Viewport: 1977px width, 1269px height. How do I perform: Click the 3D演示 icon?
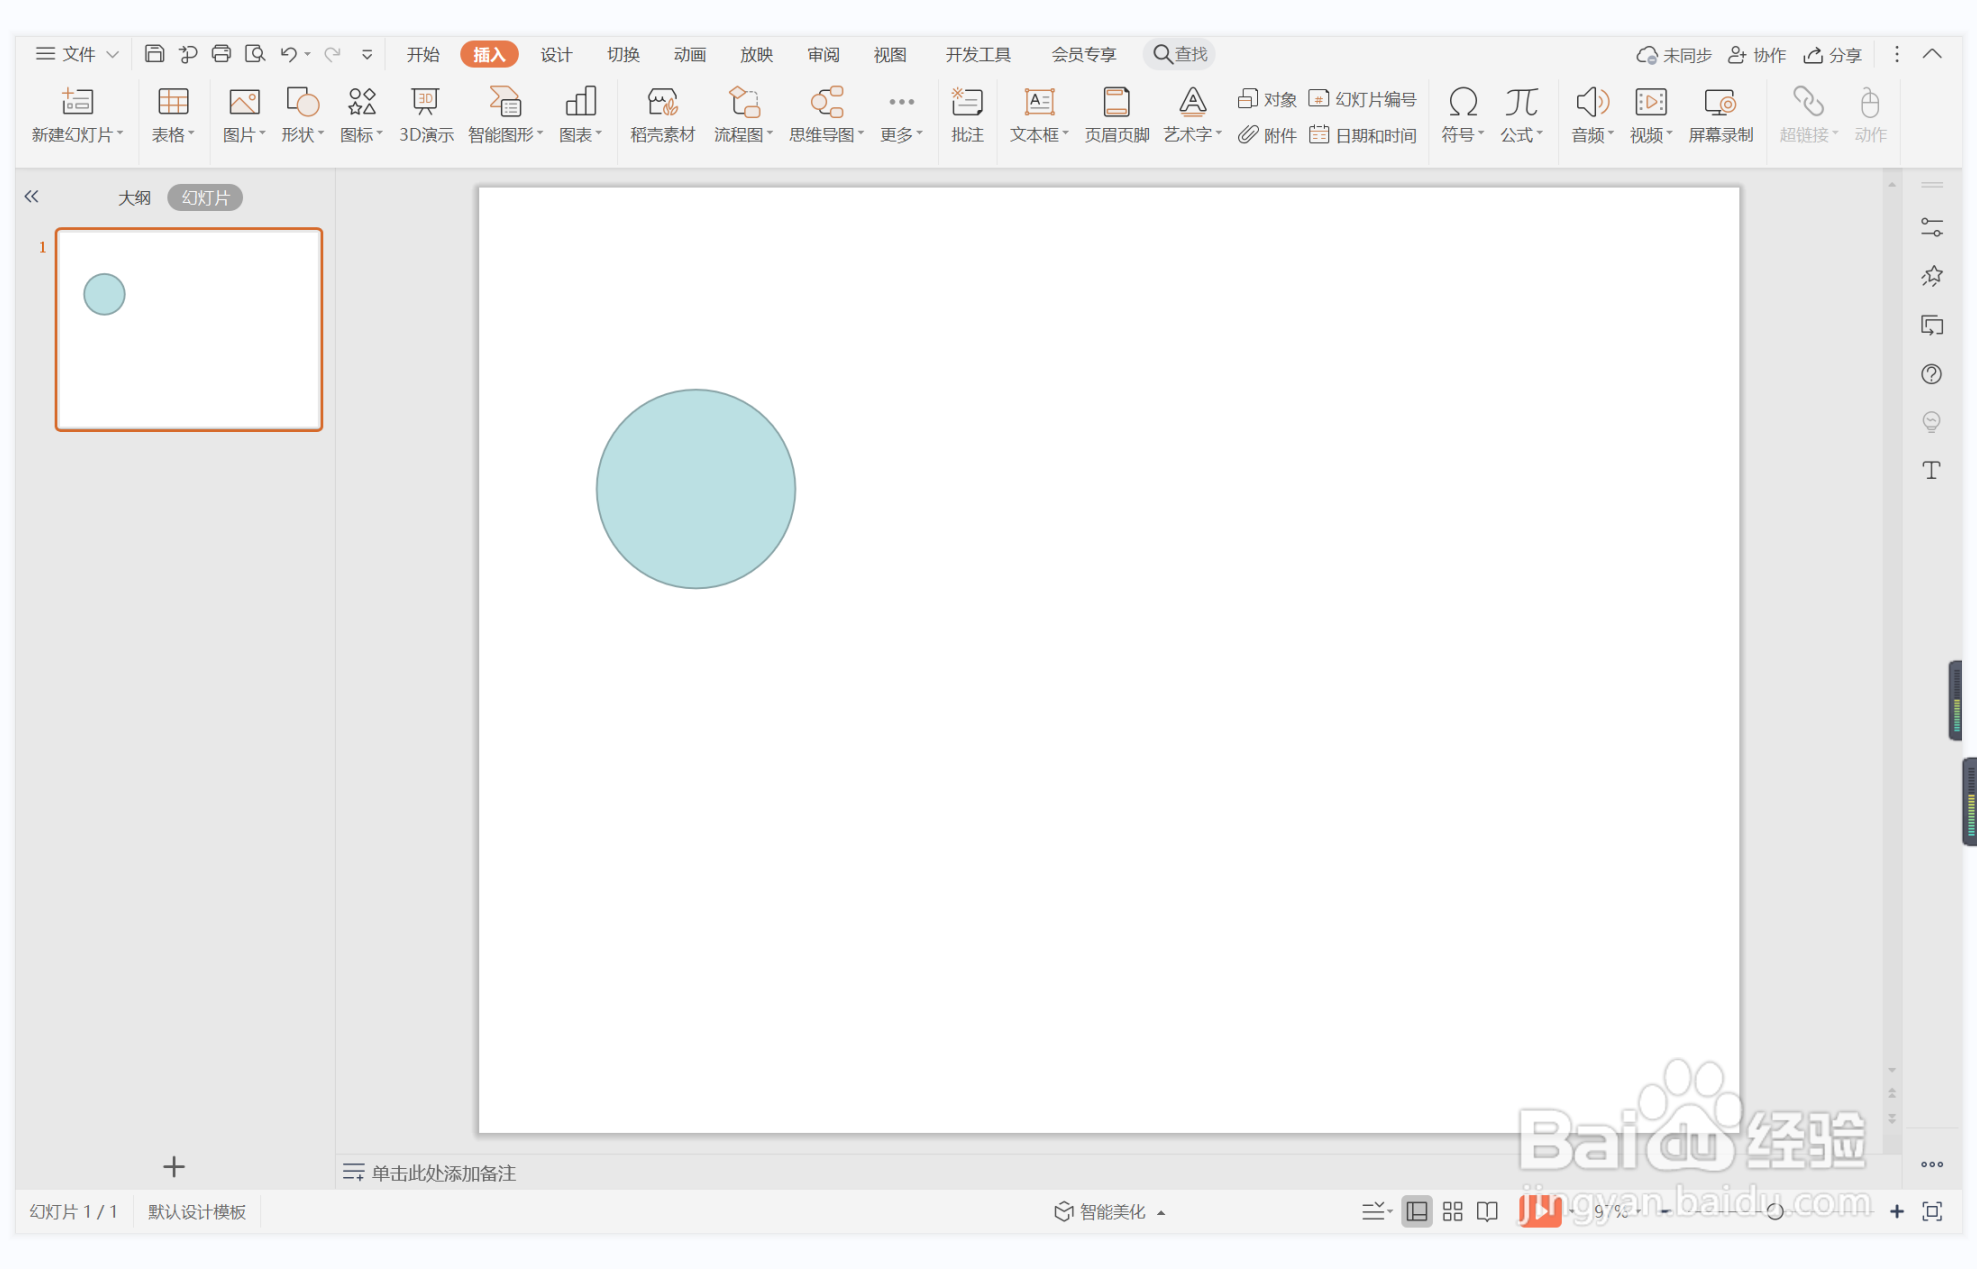(x=425, y=115)
